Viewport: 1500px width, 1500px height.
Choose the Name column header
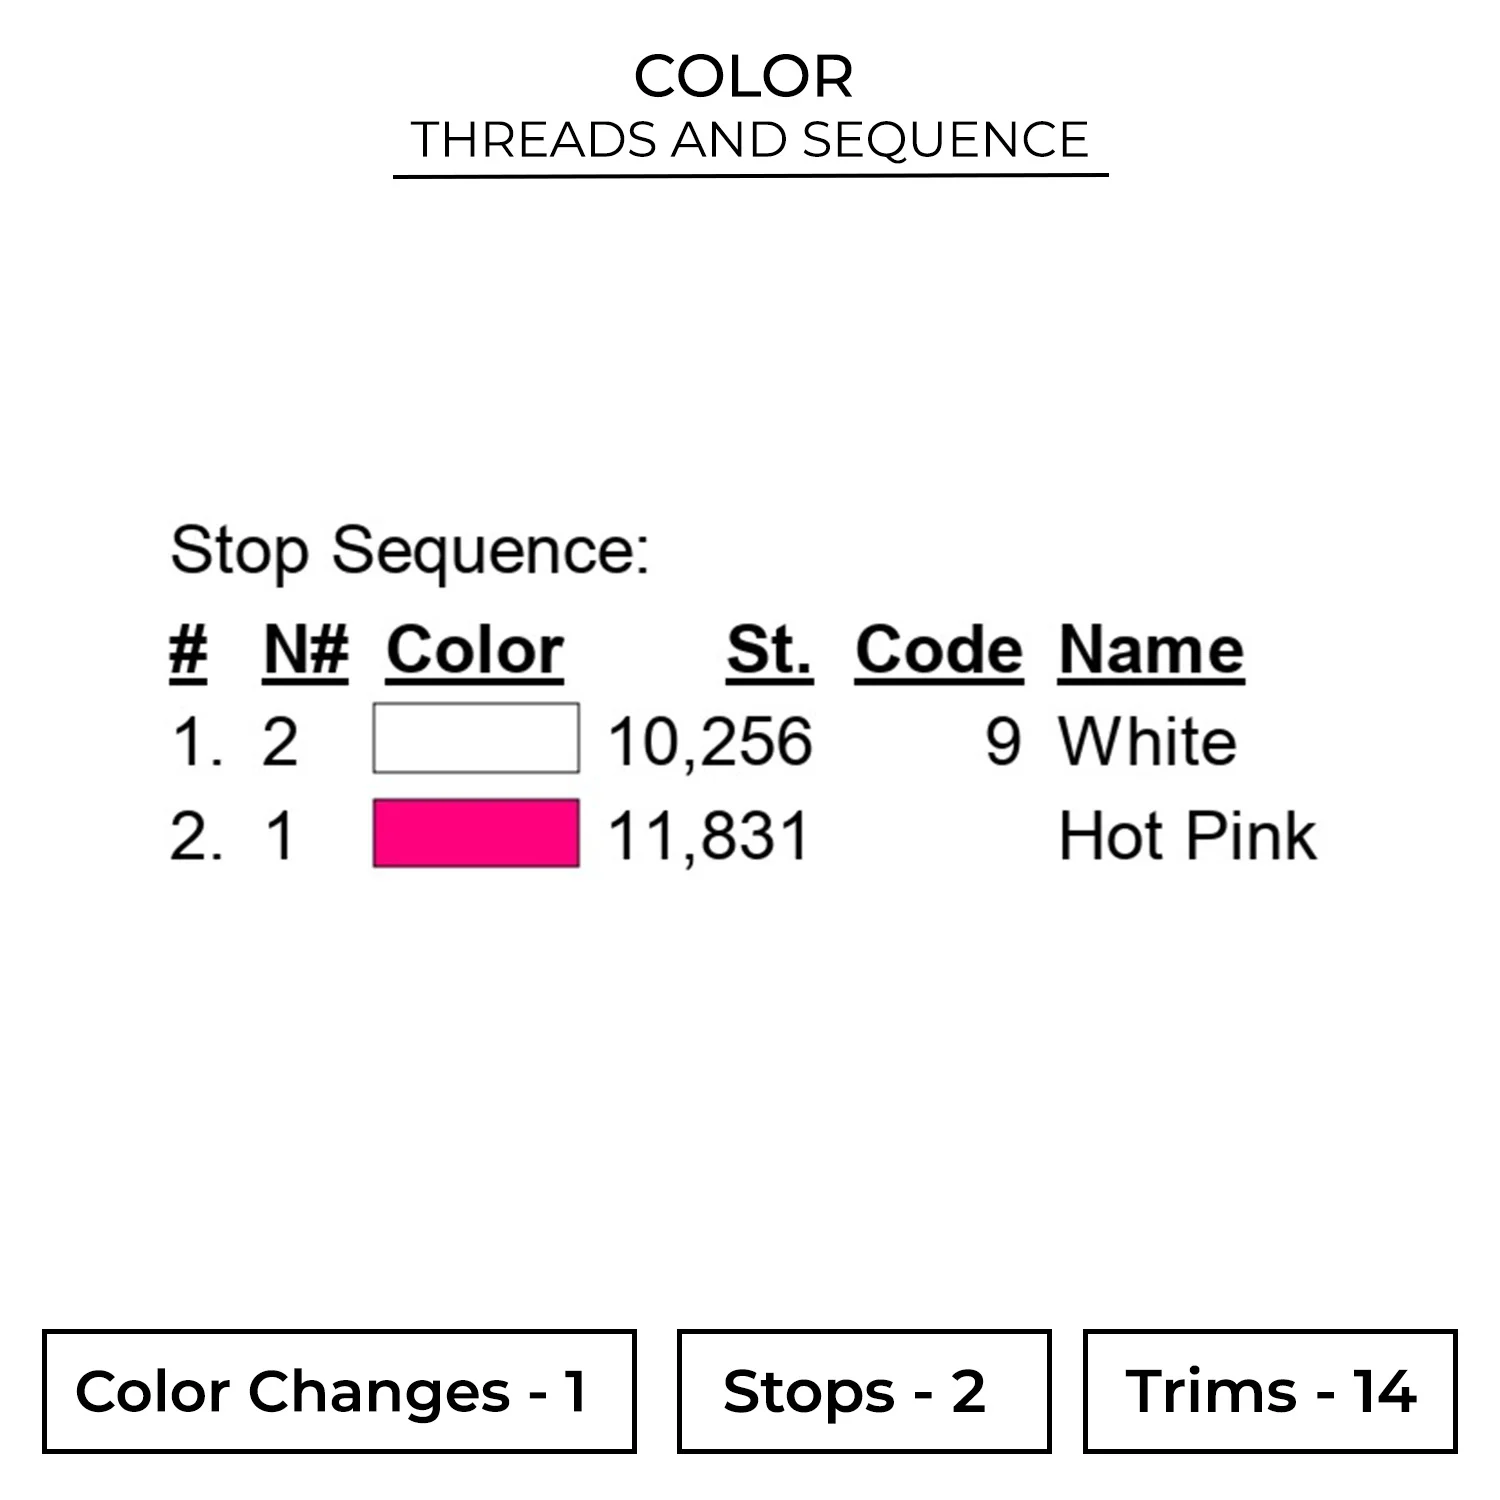pos(1151,651)
